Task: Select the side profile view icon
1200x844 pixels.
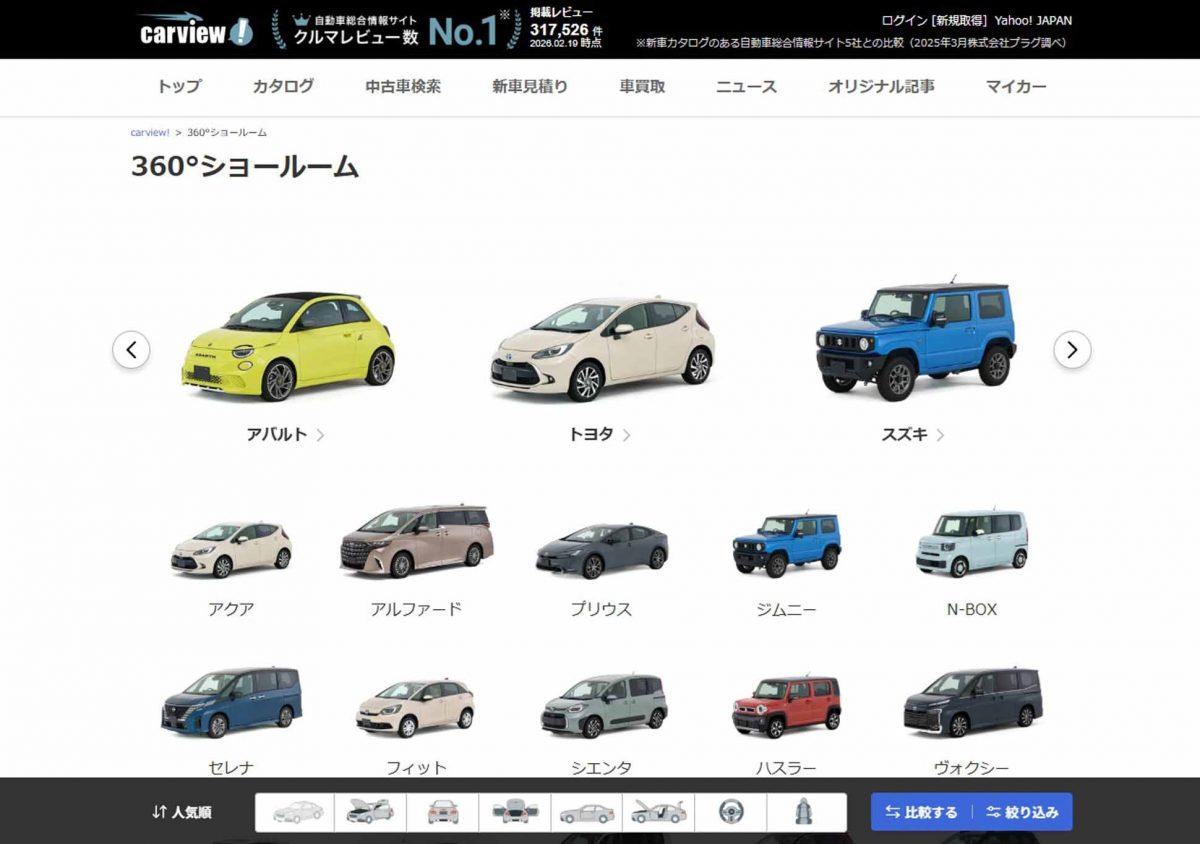Action: [586, 812]
